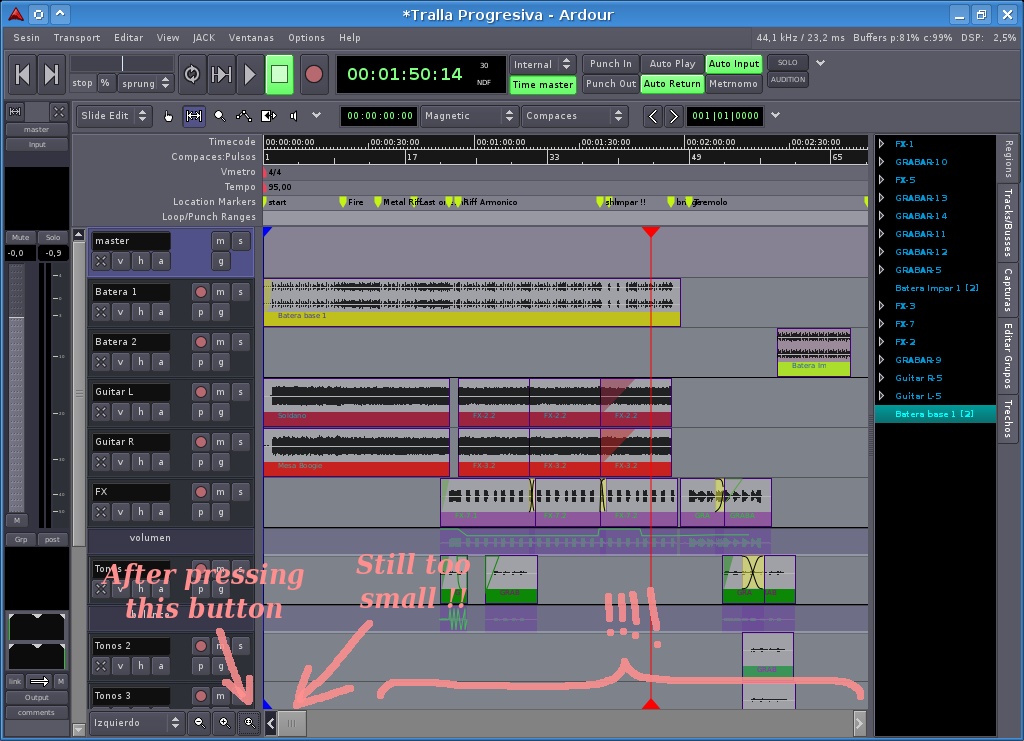Toggle the Auto Return button
The width and height of the screenshot is (1024, 741).
tap(671, 84)
